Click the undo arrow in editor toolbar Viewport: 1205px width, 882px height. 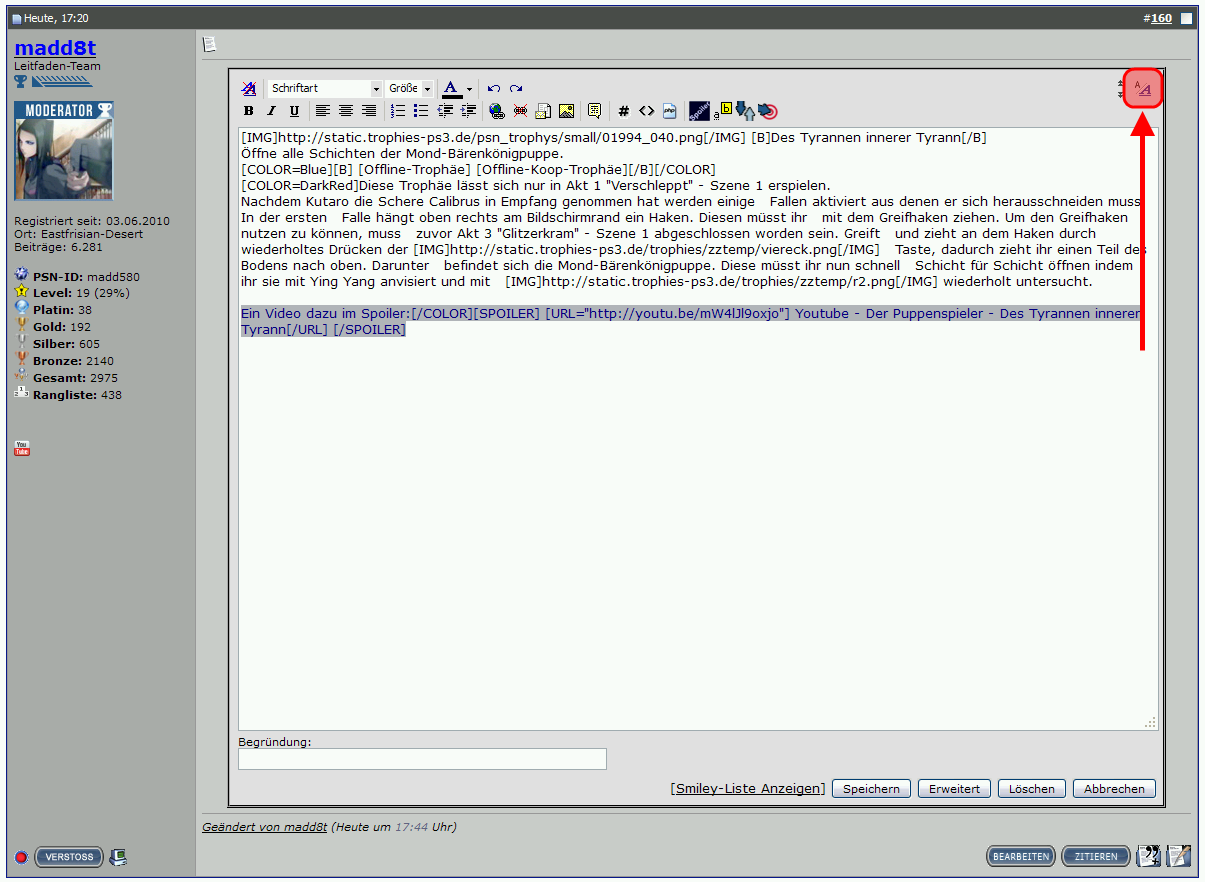493,89
